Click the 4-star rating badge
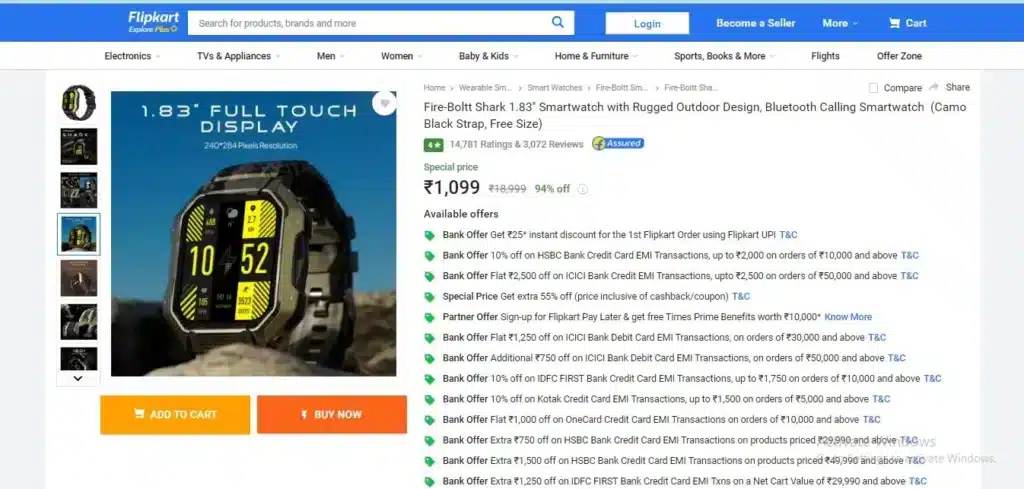The width and height of the screenshot is (1024, 489). 433,145
